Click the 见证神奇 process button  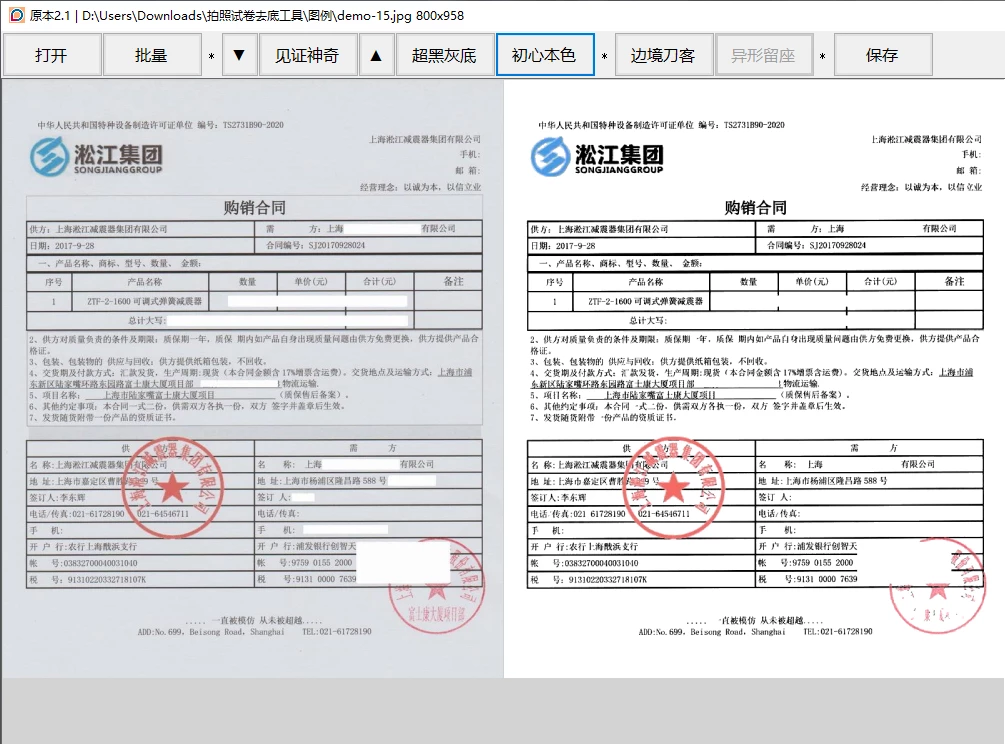[x=307, y=56]
